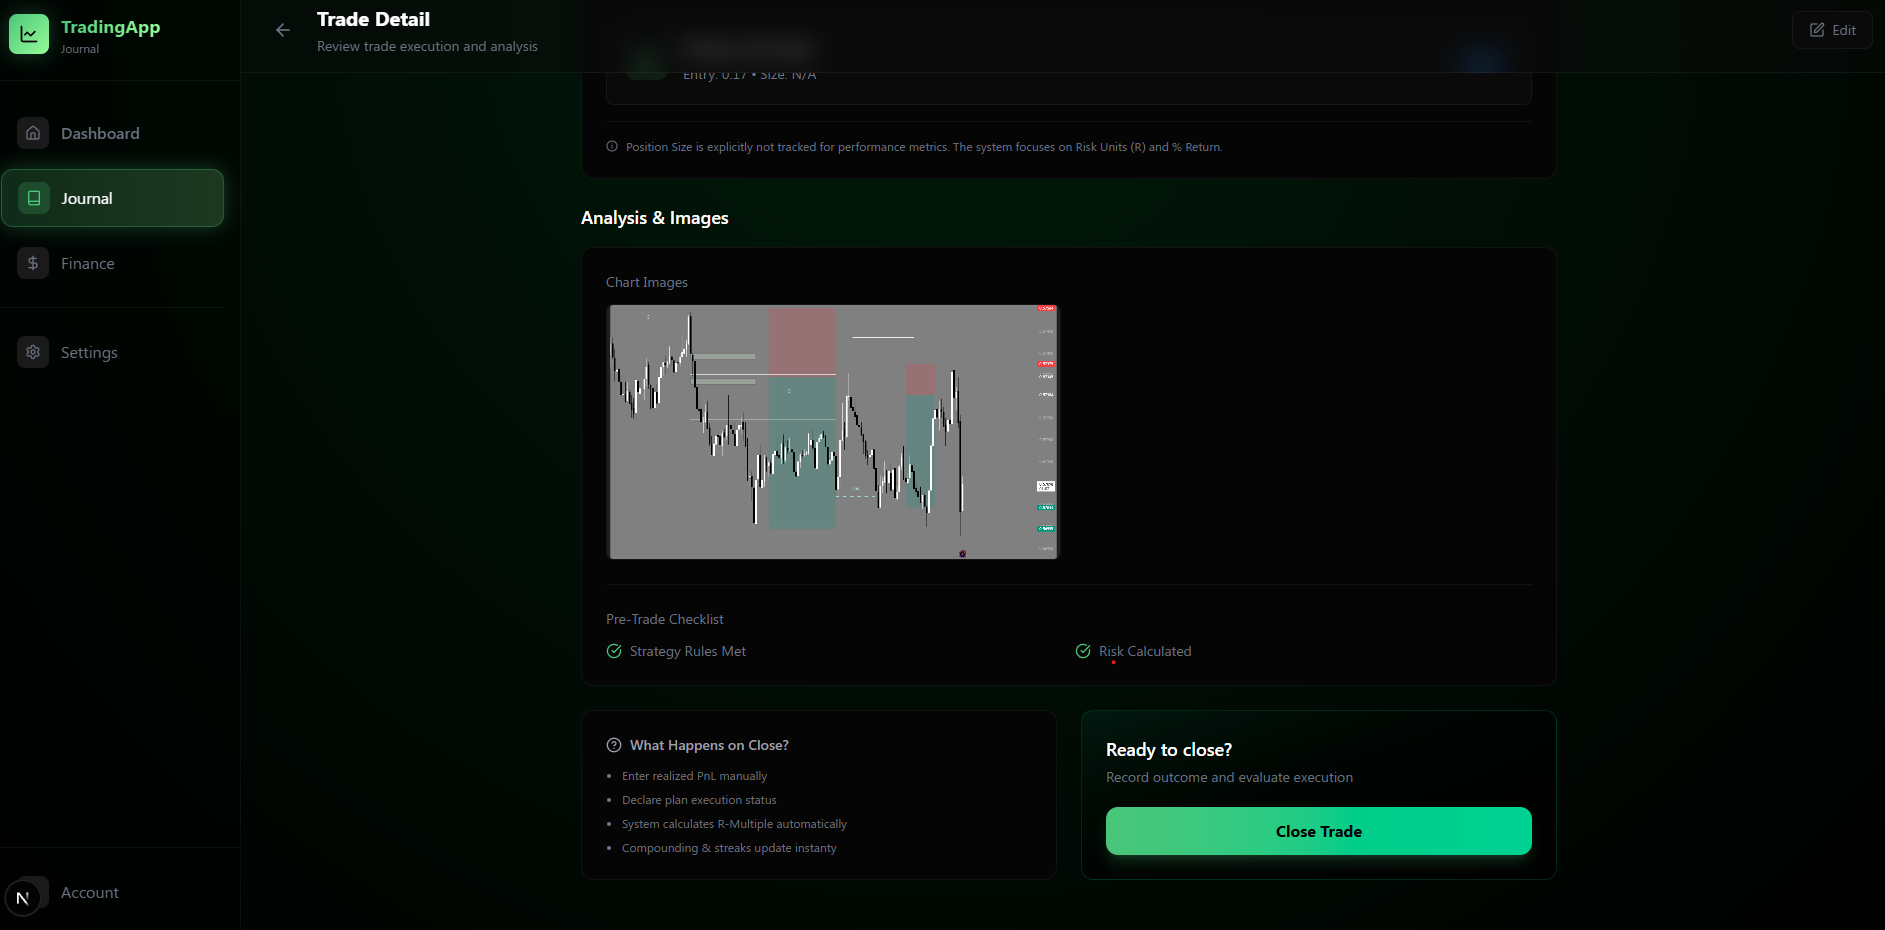Select the Journal book icon

(33, 197)
